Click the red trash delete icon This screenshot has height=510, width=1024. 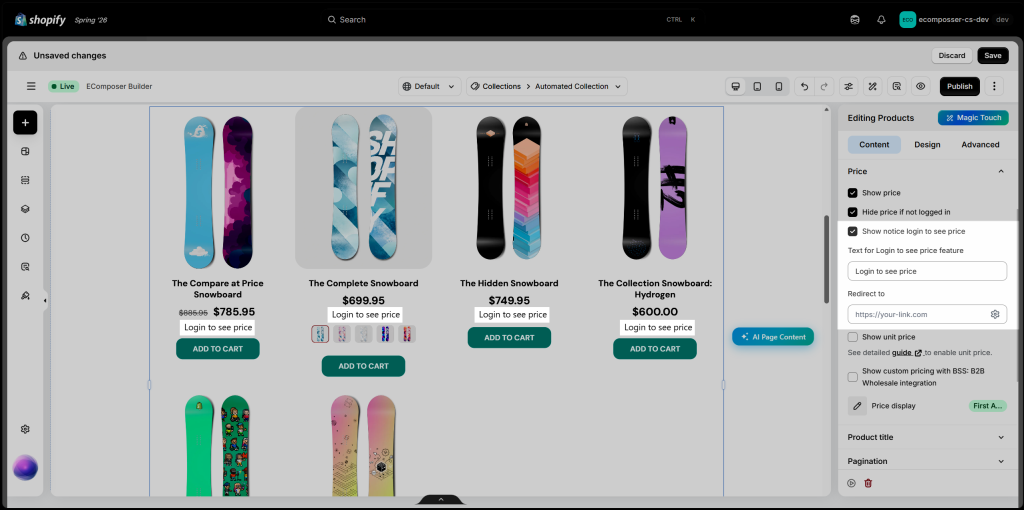pyautogui.click(x=868, y=483)
